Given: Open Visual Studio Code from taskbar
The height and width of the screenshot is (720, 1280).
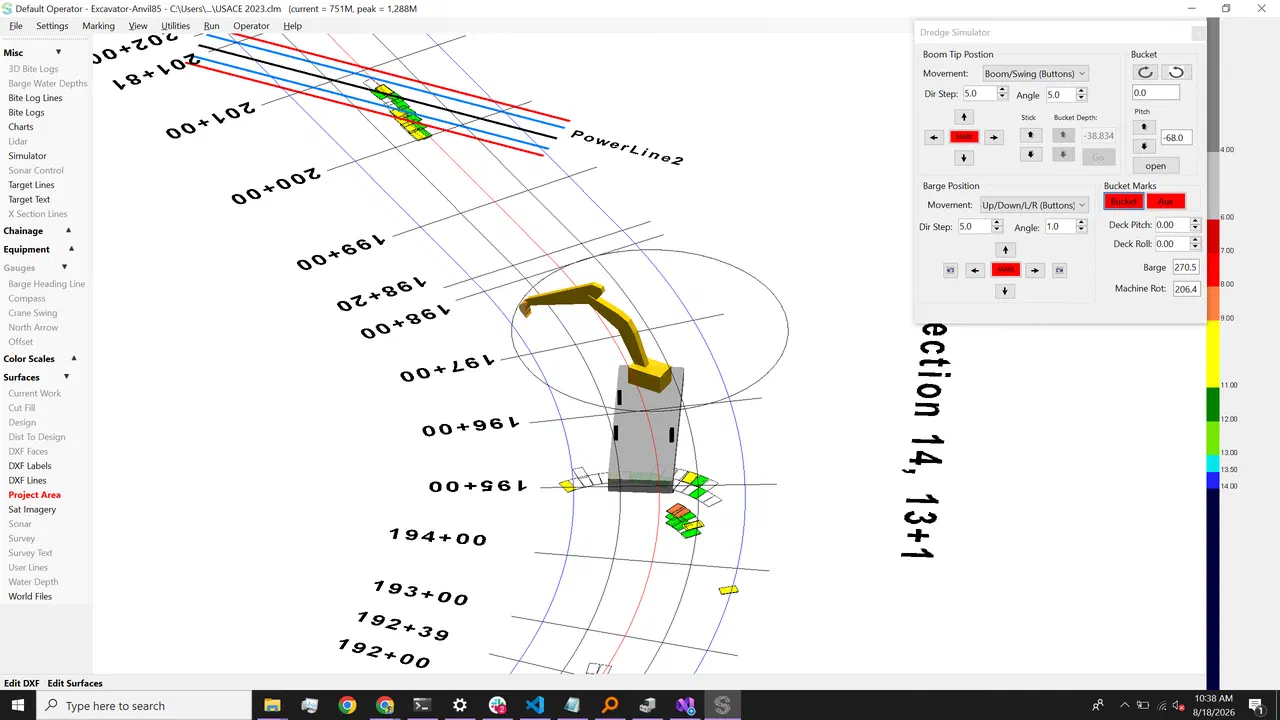Looking at the screenshot, I should click(x=534, y=705).
